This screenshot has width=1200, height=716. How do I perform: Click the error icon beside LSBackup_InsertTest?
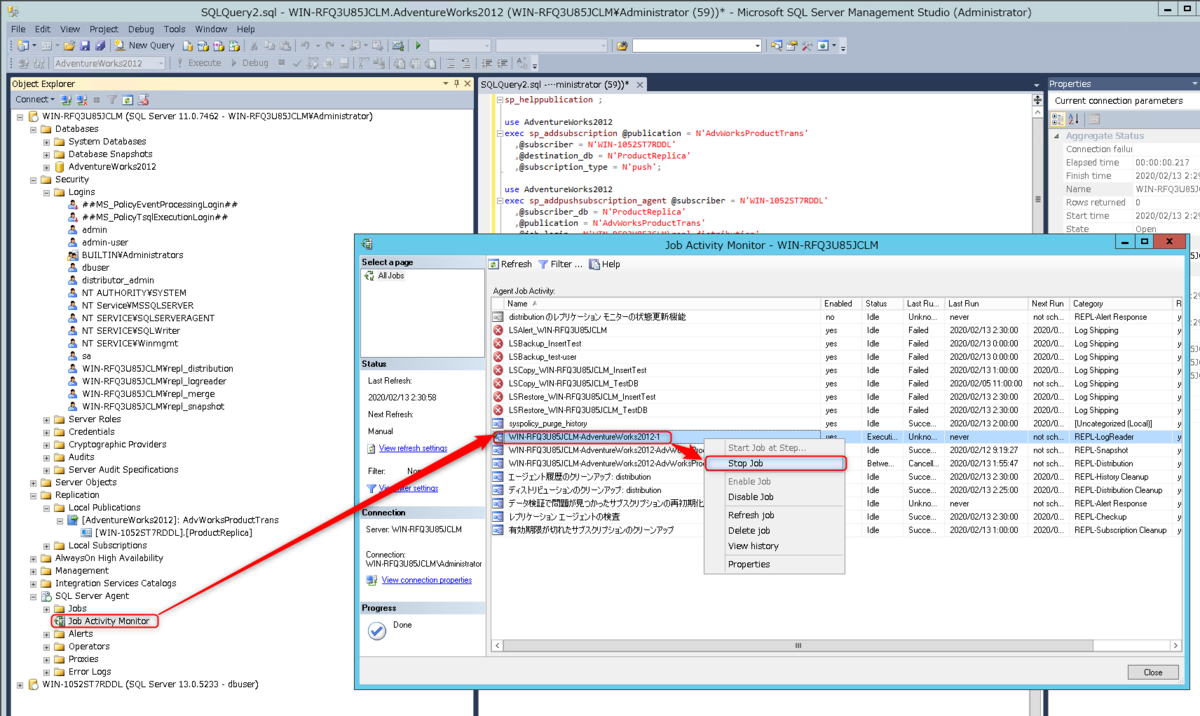pos(499,343)
